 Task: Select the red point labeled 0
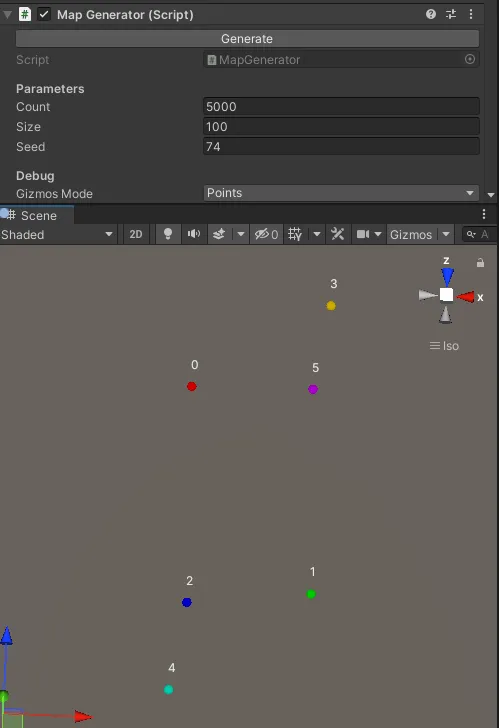(192, 386)
